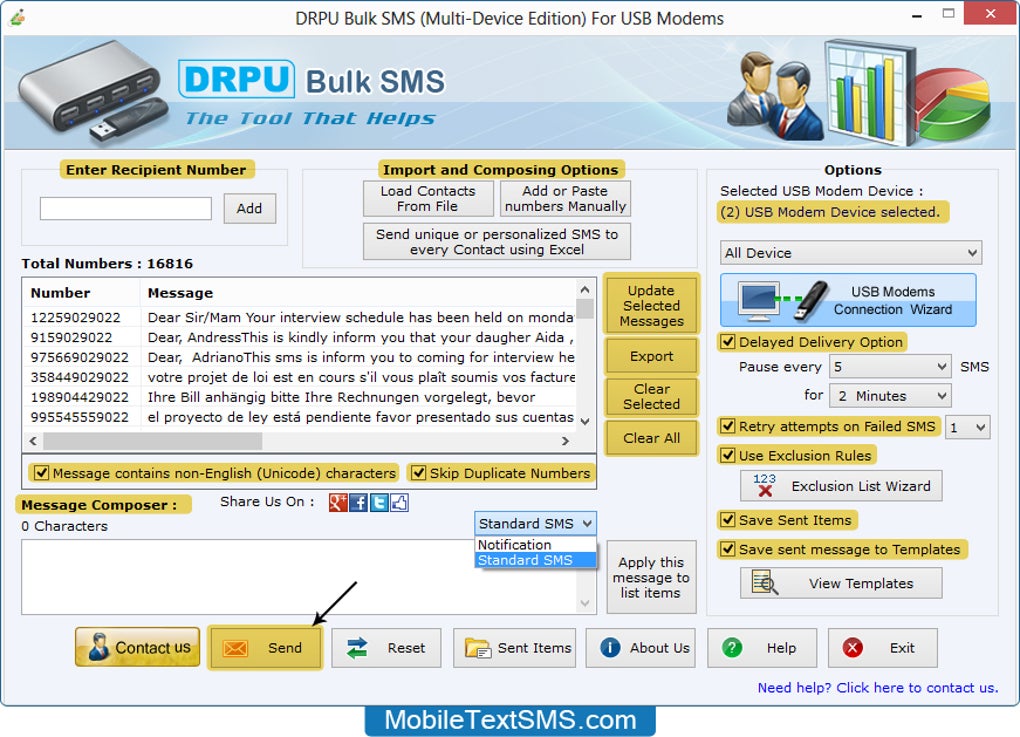
Task: Collapse the Standard SMS message type dropdown
Action: coord(535,524)
